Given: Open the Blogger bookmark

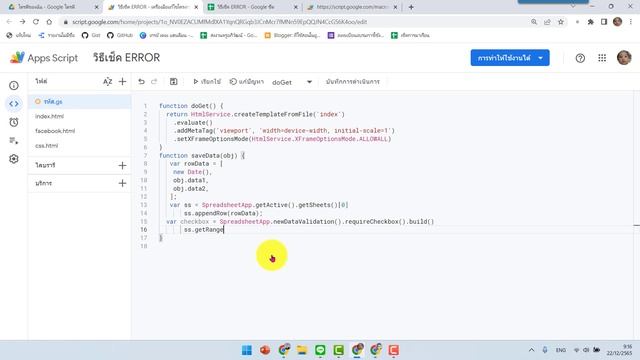Looking at the screenshot, I should tap(292, 35).
